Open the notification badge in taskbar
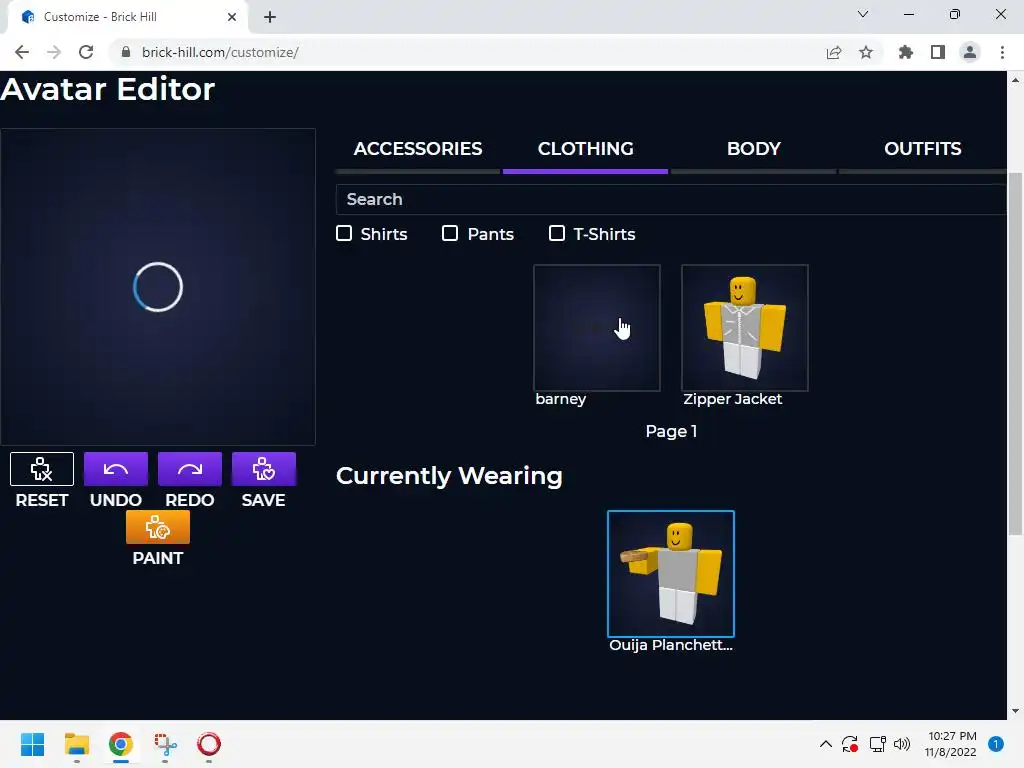Screen dimensions: 1024x768 [x=996, y=744]
